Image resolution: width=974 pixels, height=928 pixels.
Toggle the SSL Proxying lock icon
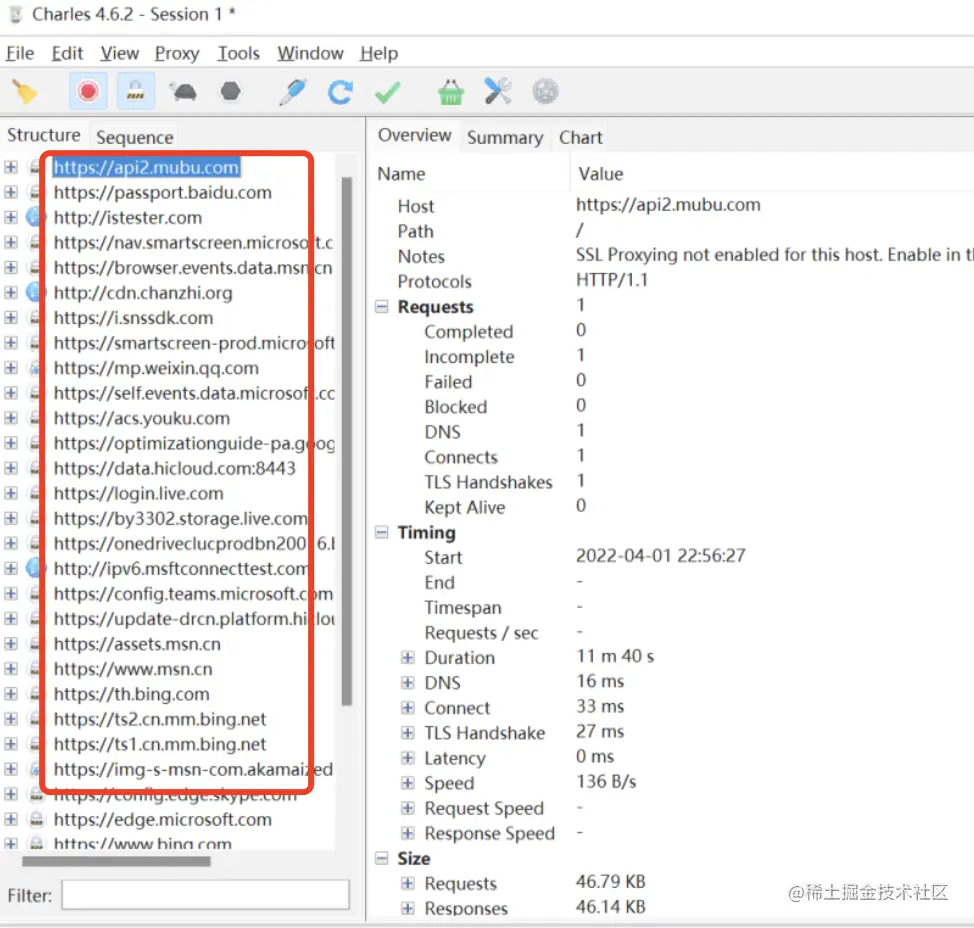135,91
